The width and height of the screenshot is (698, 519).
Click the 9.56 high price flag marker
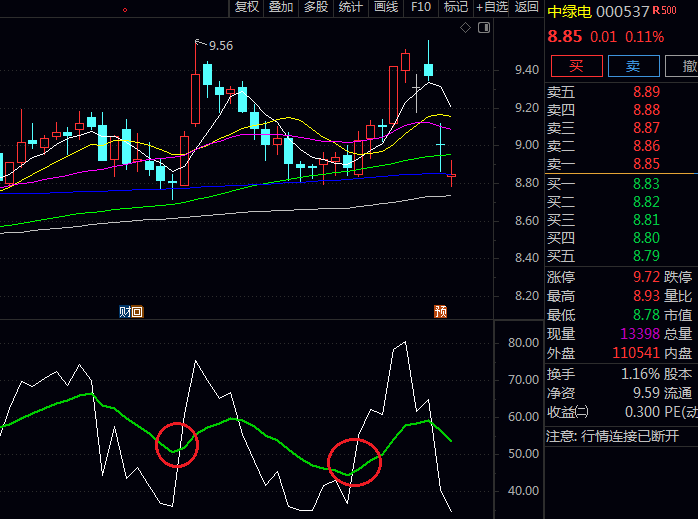214,45
